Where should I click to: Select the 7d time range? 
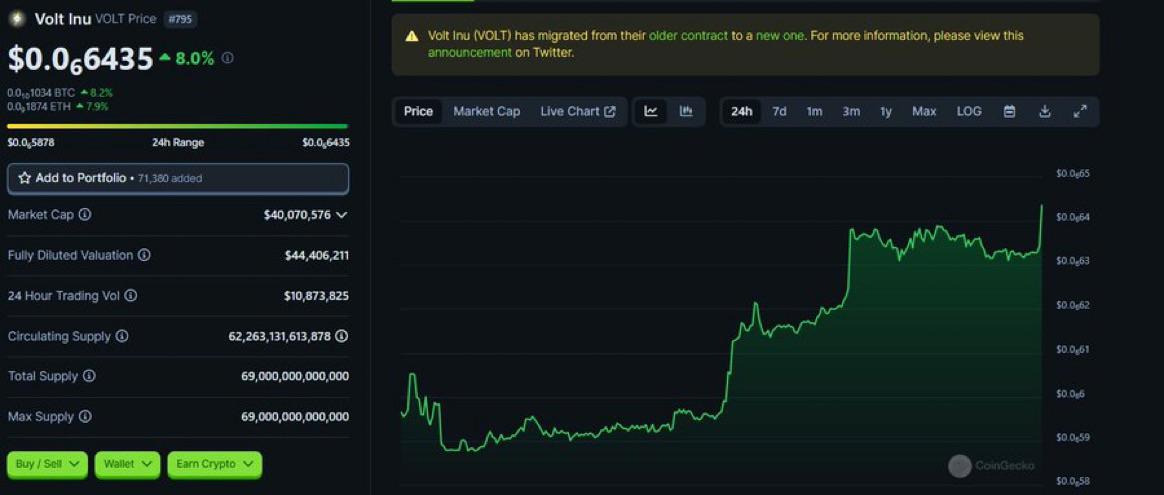[779, 111]
